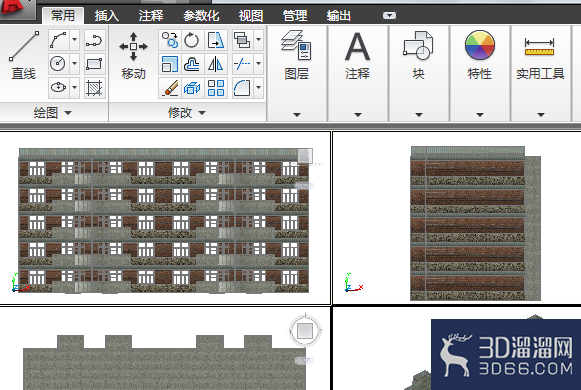Select the stretch tool icon

point(216,40)
